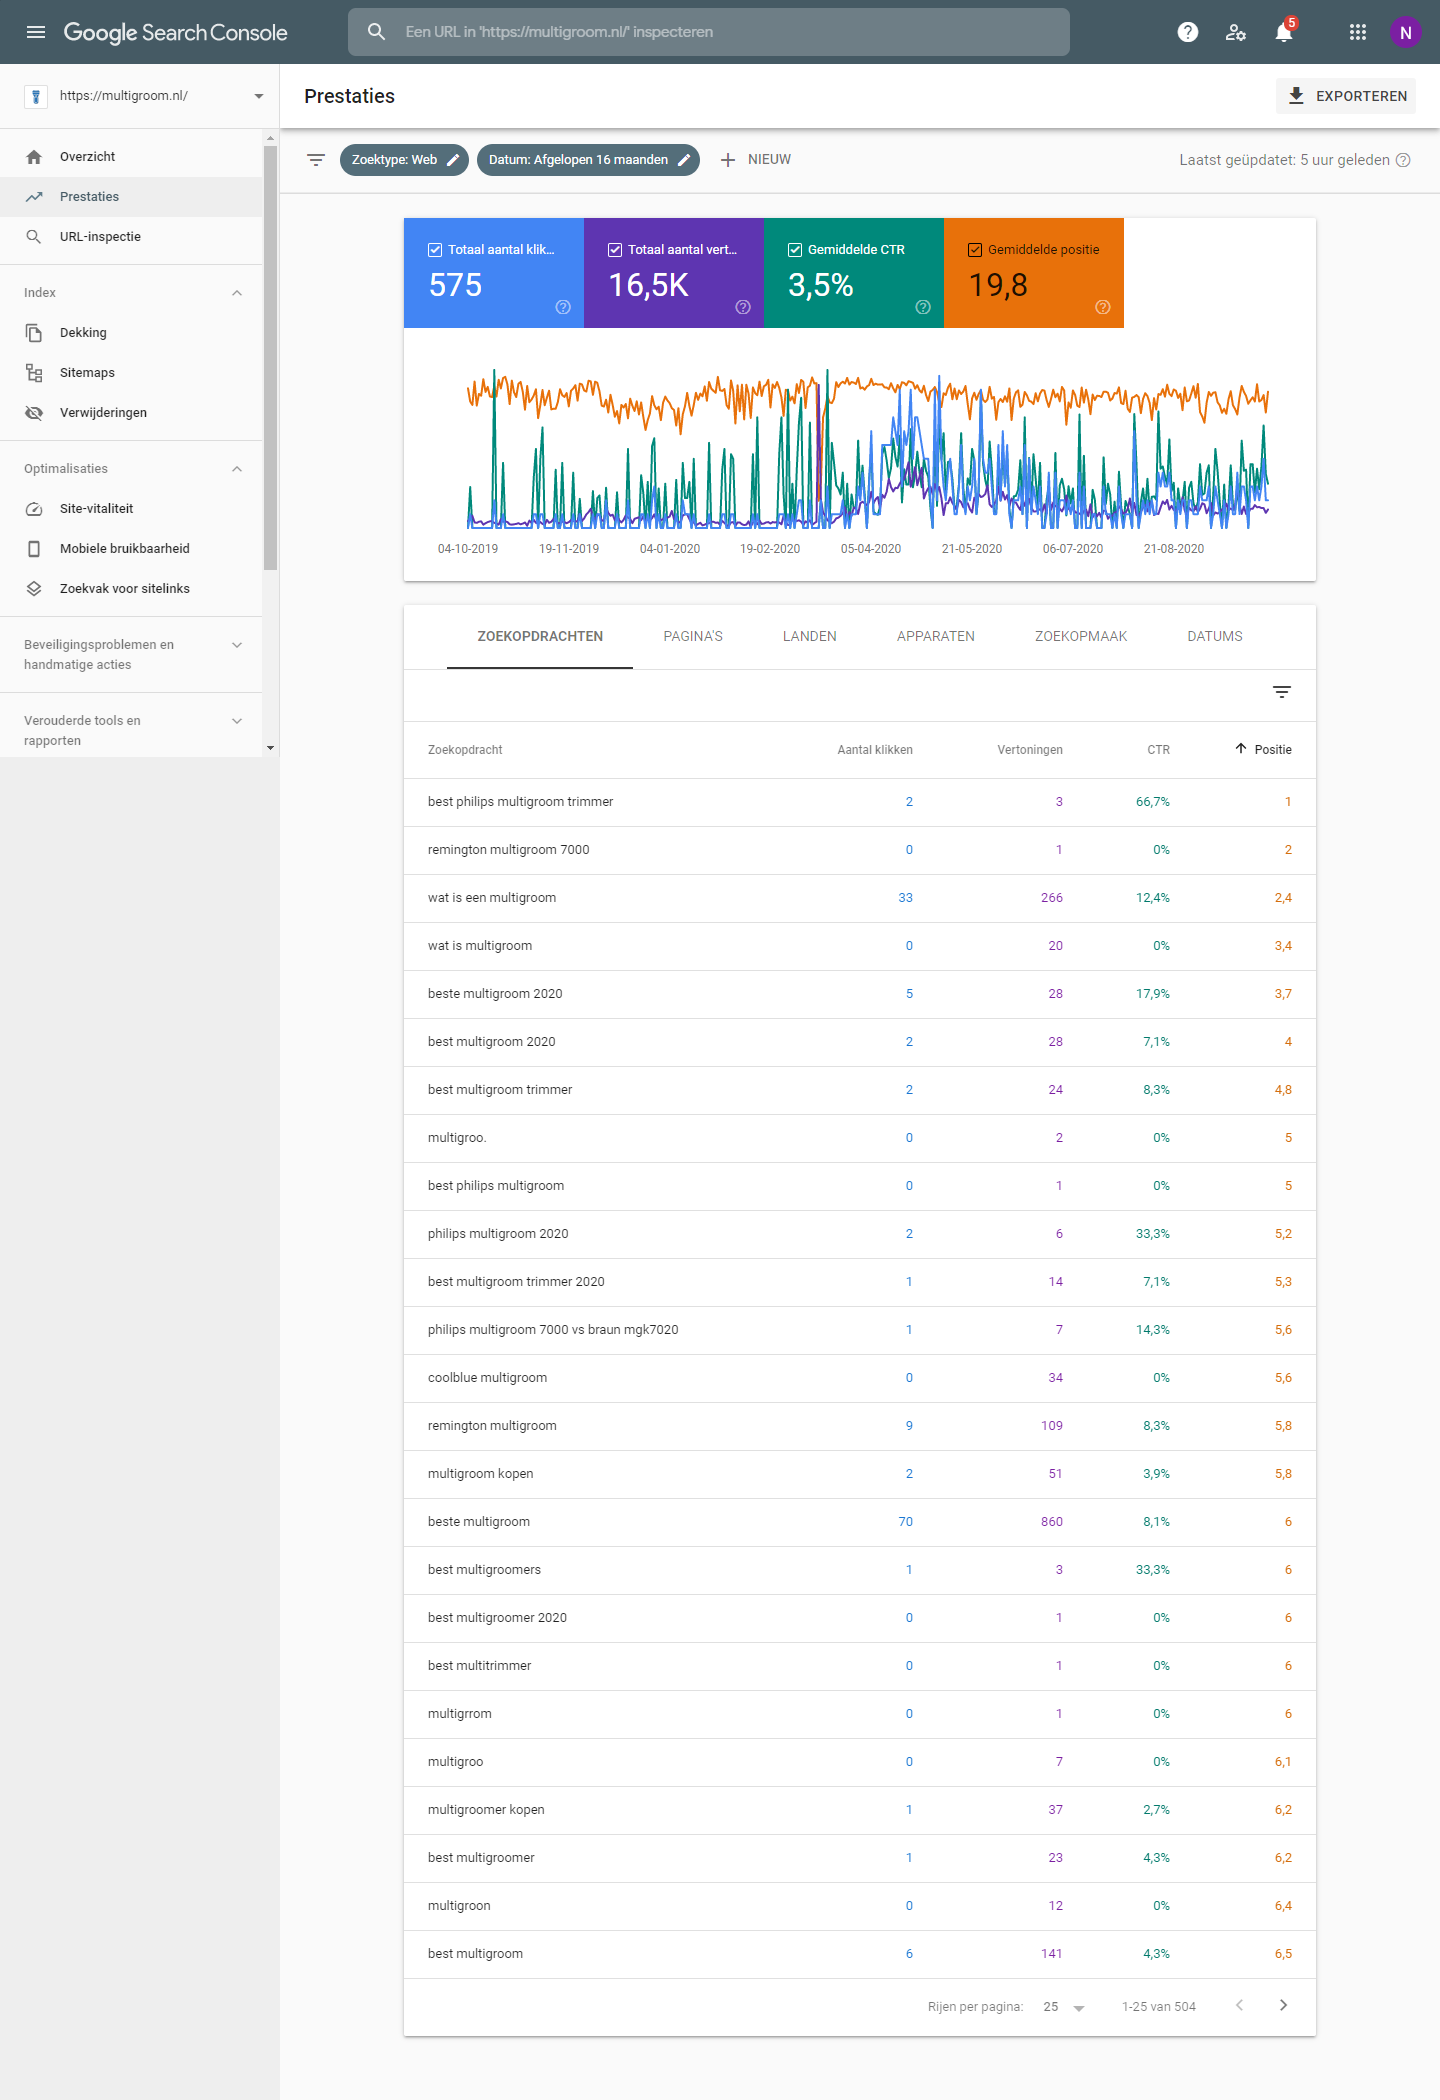Viewport: 1440px width, 2100px height.
Task: Open the notifications bell
Action: click(1284, 32)
